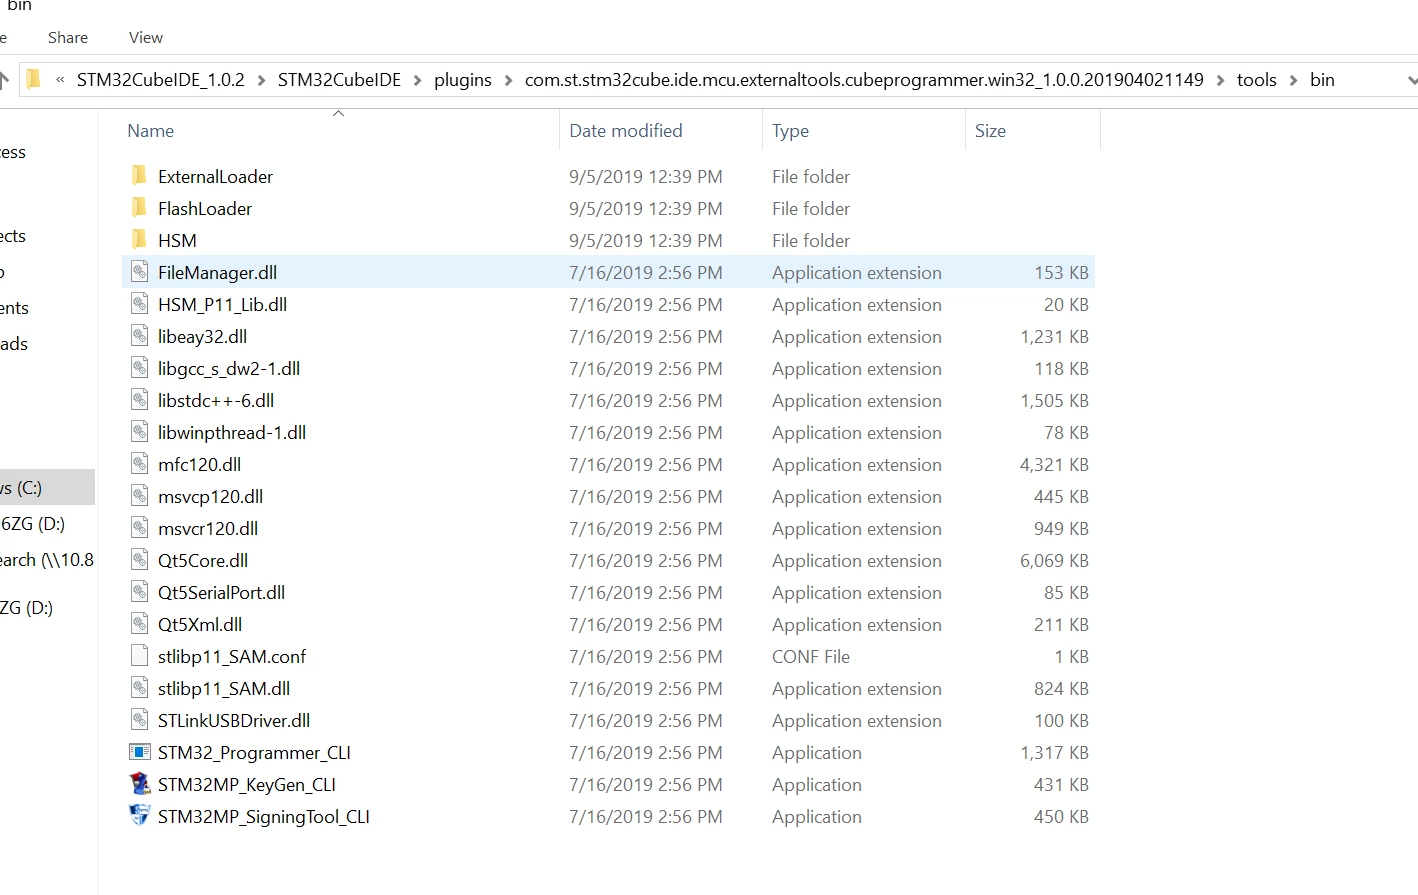Image resolution: width=1418 pixels, height=895 pixels.
Task: Expand the chevron after STM32CubeIDE_1.0.2 in breadcrumb
Action: 261,80
